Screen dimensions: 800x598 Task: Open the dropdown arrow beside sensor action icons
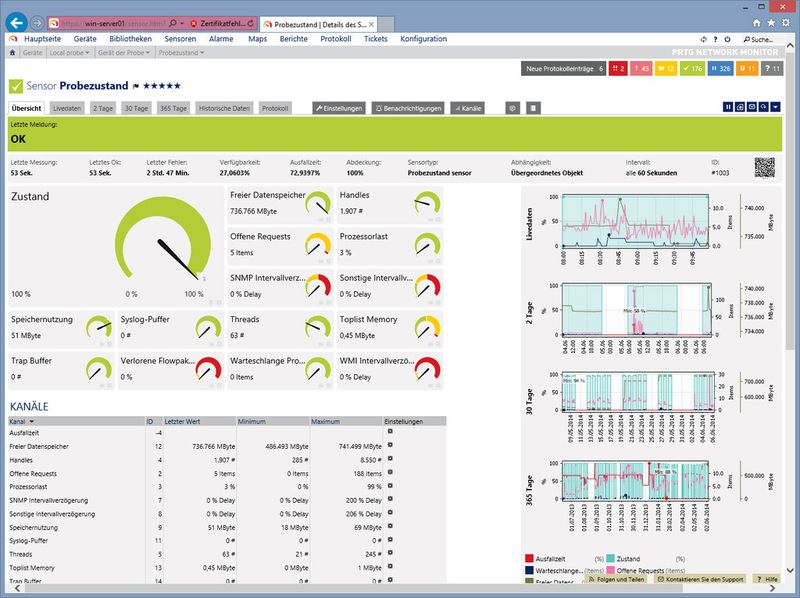[x=775, y=107]
